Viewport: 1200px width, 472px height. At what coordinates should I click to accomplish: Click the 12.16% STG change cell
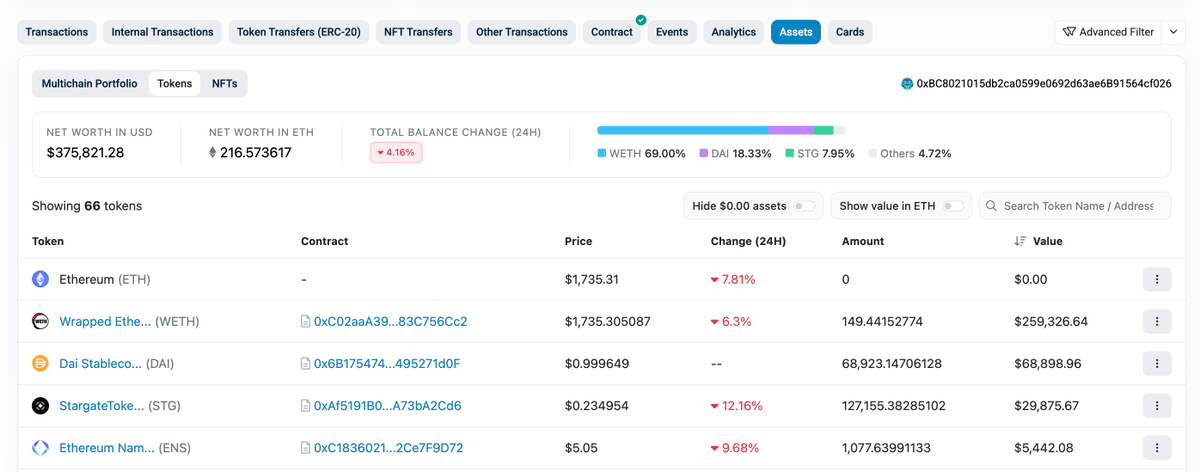736,406
